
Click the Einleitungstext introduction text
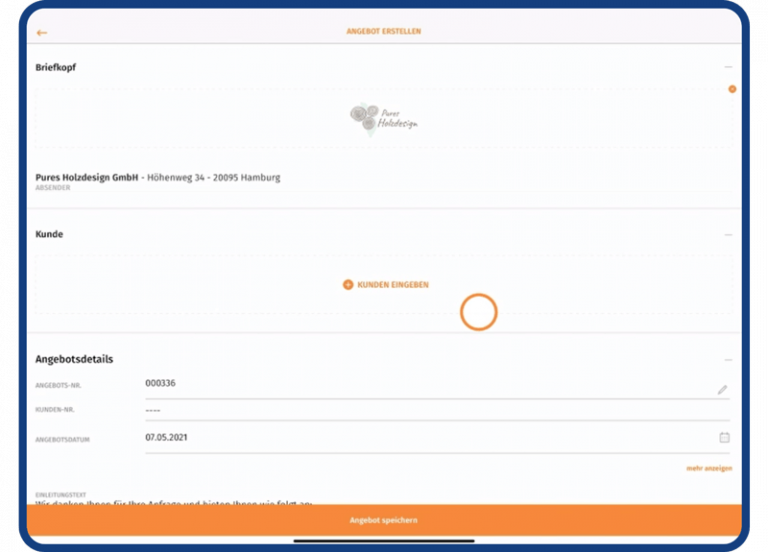tap(172, 501)
